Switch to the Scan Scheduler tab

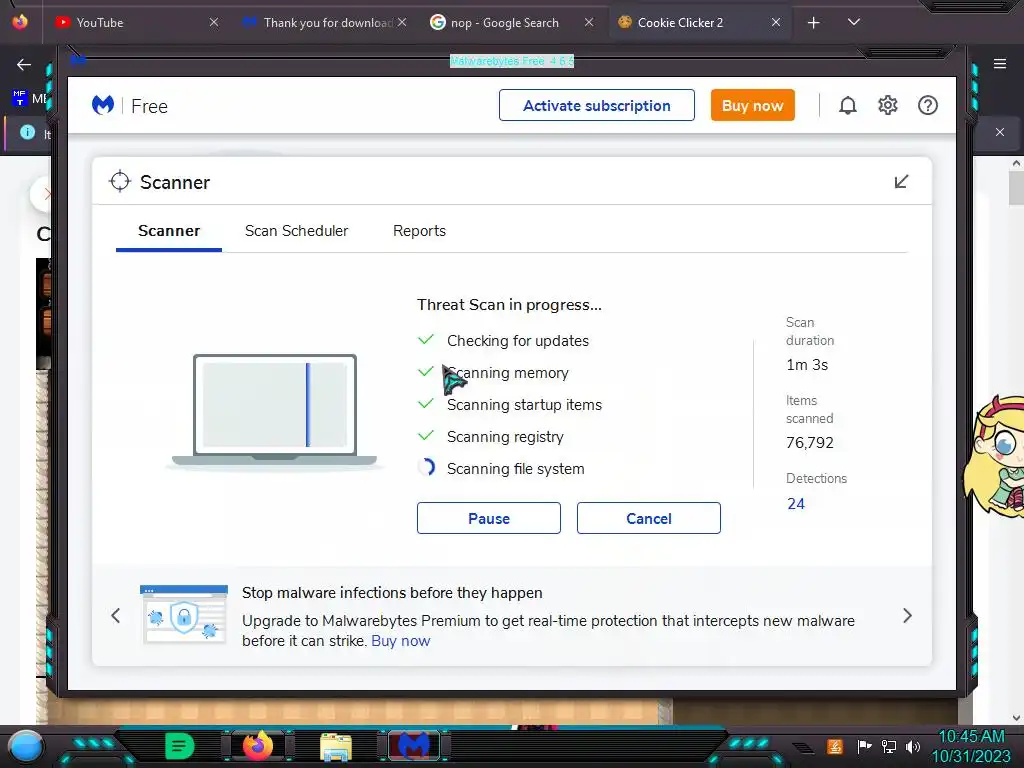pos(296,231)
